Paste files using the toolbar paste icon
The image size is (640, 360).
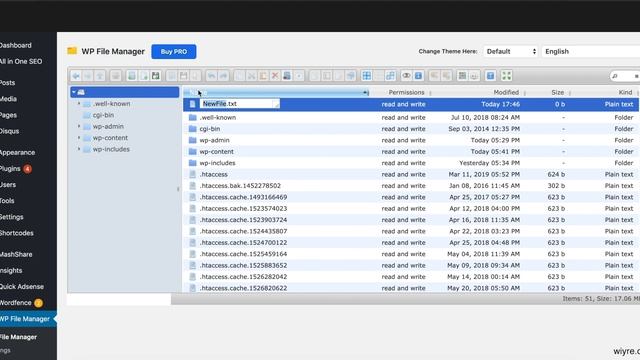coord(263,76)
